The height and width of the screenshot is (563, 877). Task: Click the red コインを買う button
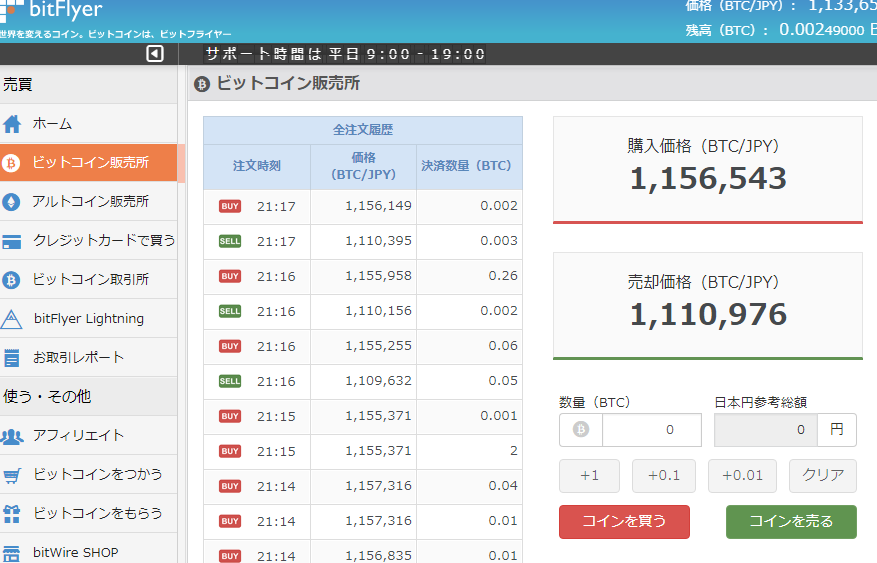coord(624,522)
